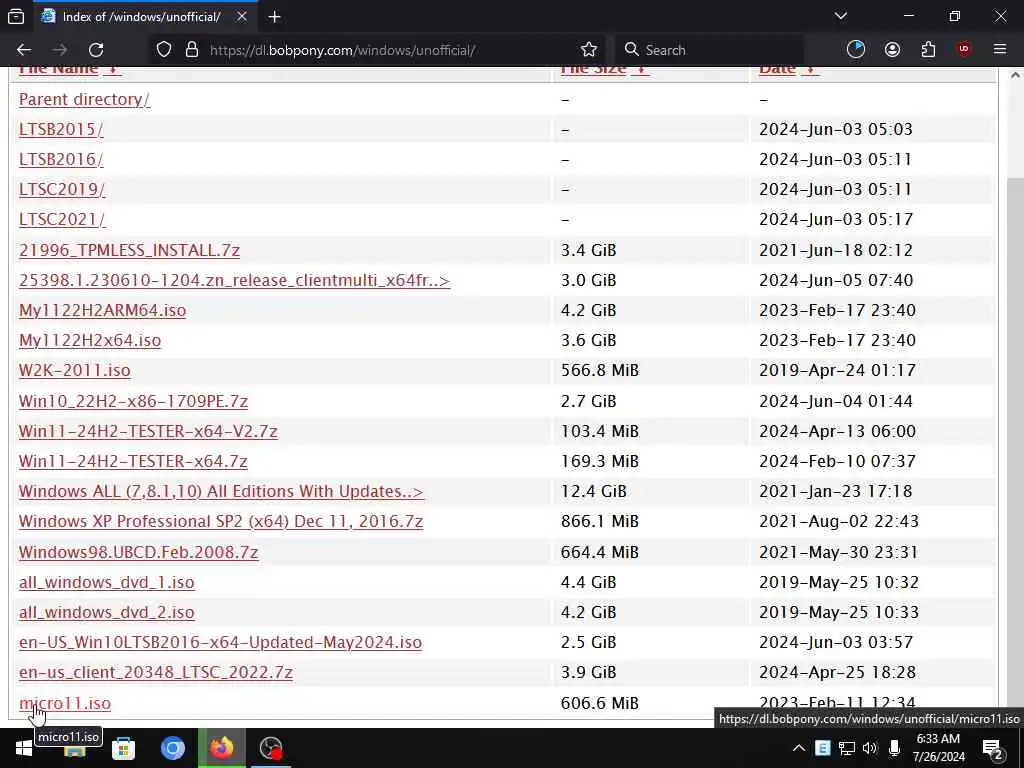
Task: Reload the page with the refresh icon
Action: click(96, 50)
